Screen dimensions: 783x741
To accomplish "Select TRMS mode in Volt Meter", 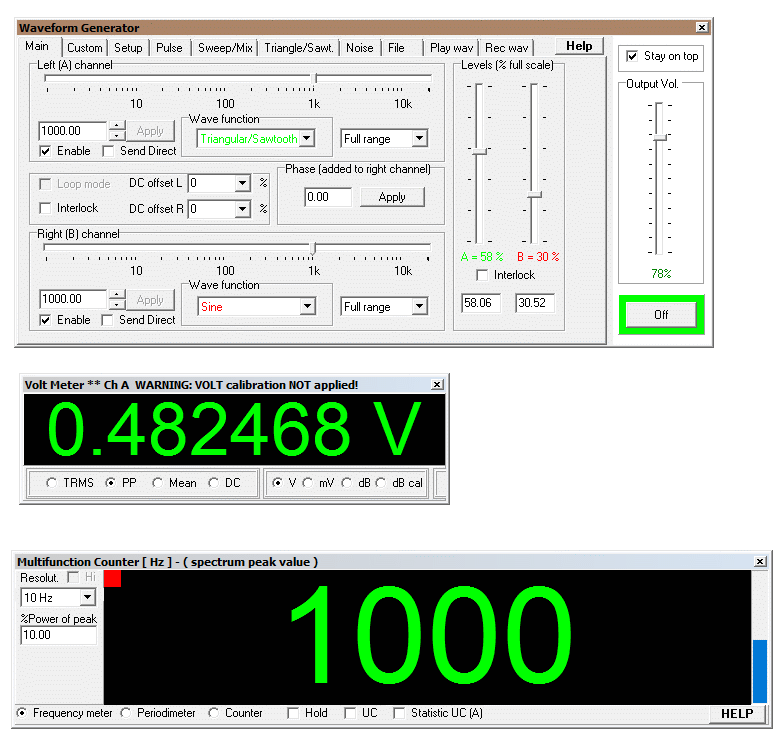I will tap(51, 483).
